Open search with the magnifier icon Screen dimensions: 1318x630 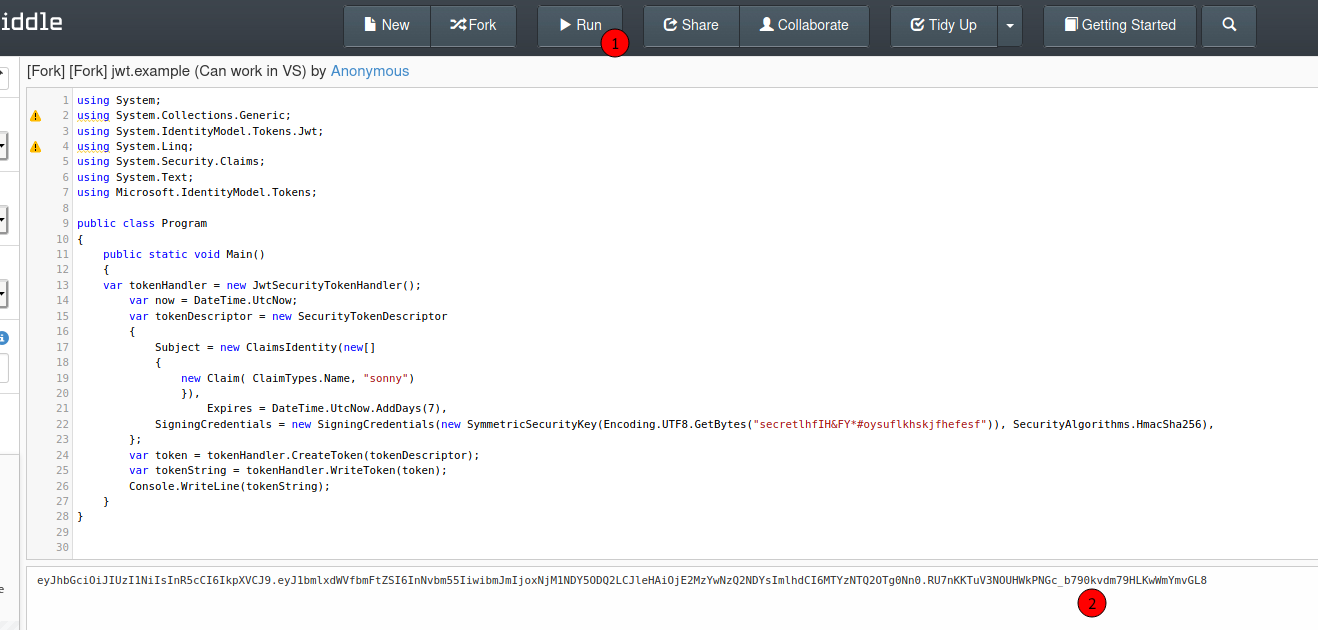click(1230, 25)
